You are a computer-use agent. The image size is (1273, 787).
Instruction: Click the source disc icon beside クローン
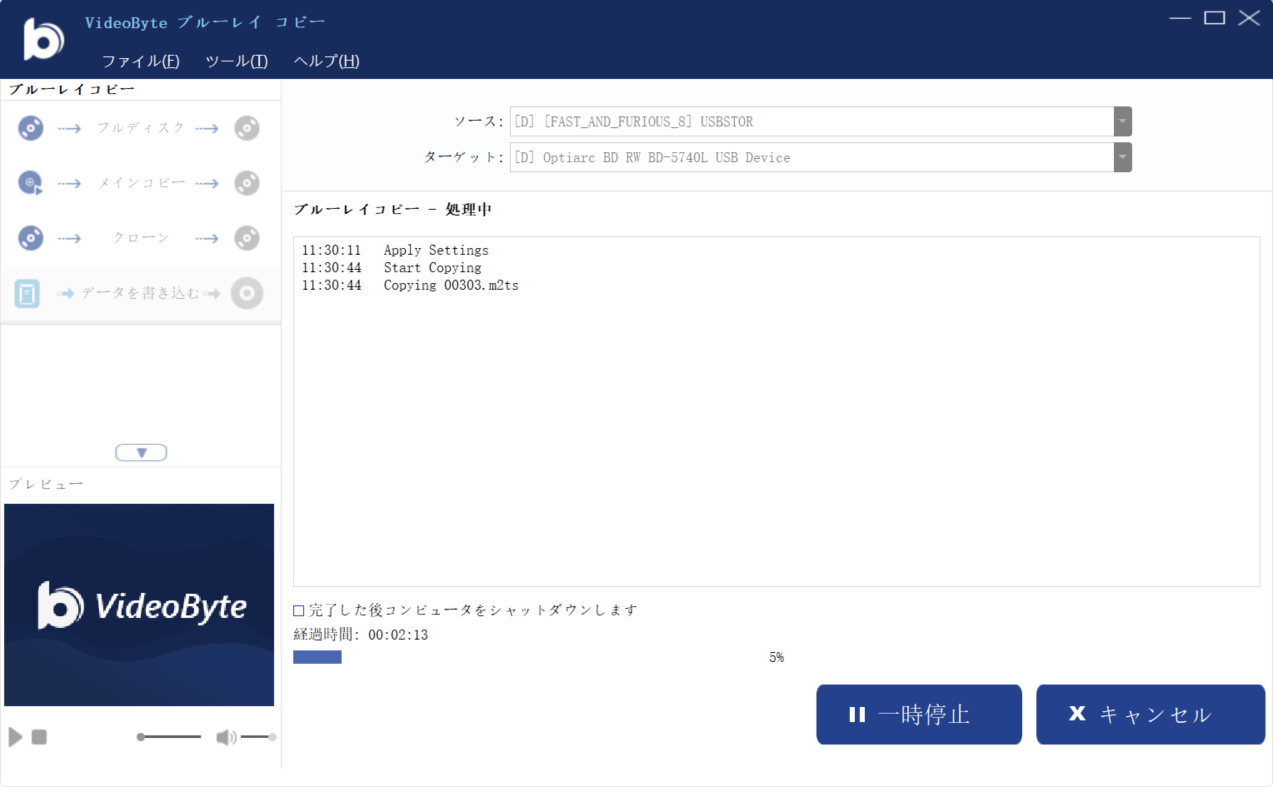(30, 238)
